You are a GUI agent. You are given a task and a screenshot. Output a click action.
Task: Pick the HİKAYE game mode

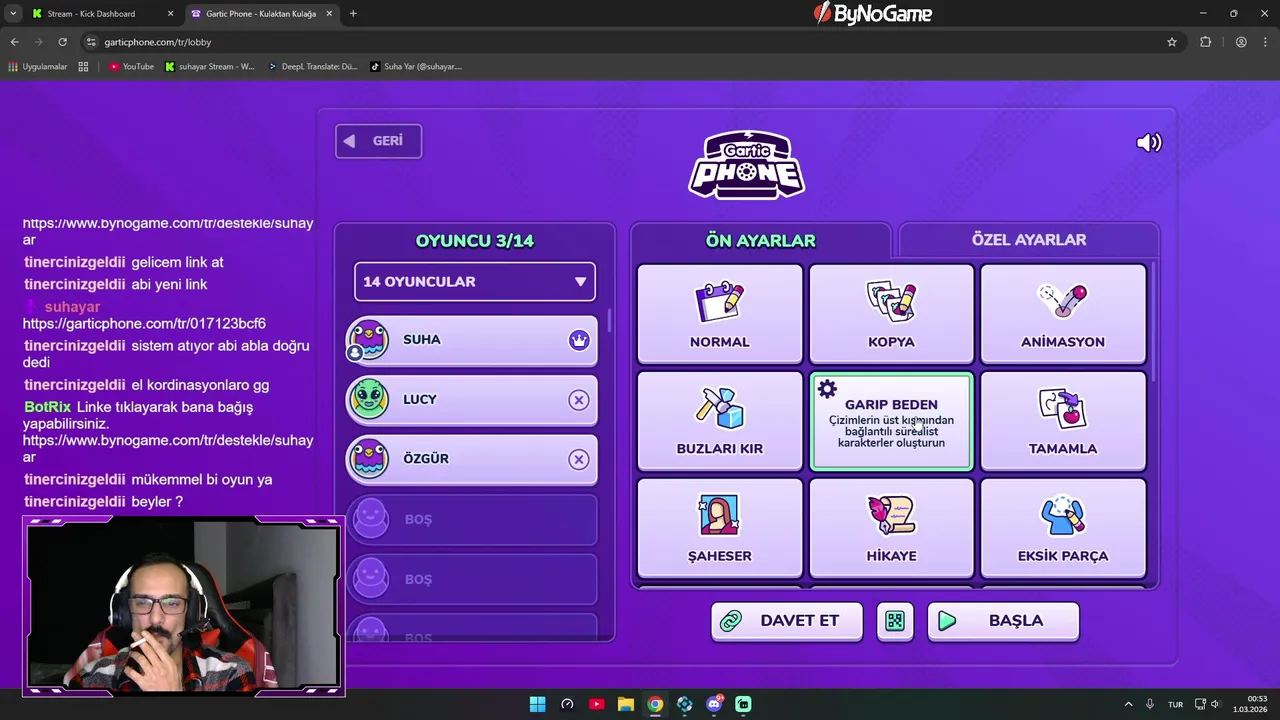click(891, 528)
